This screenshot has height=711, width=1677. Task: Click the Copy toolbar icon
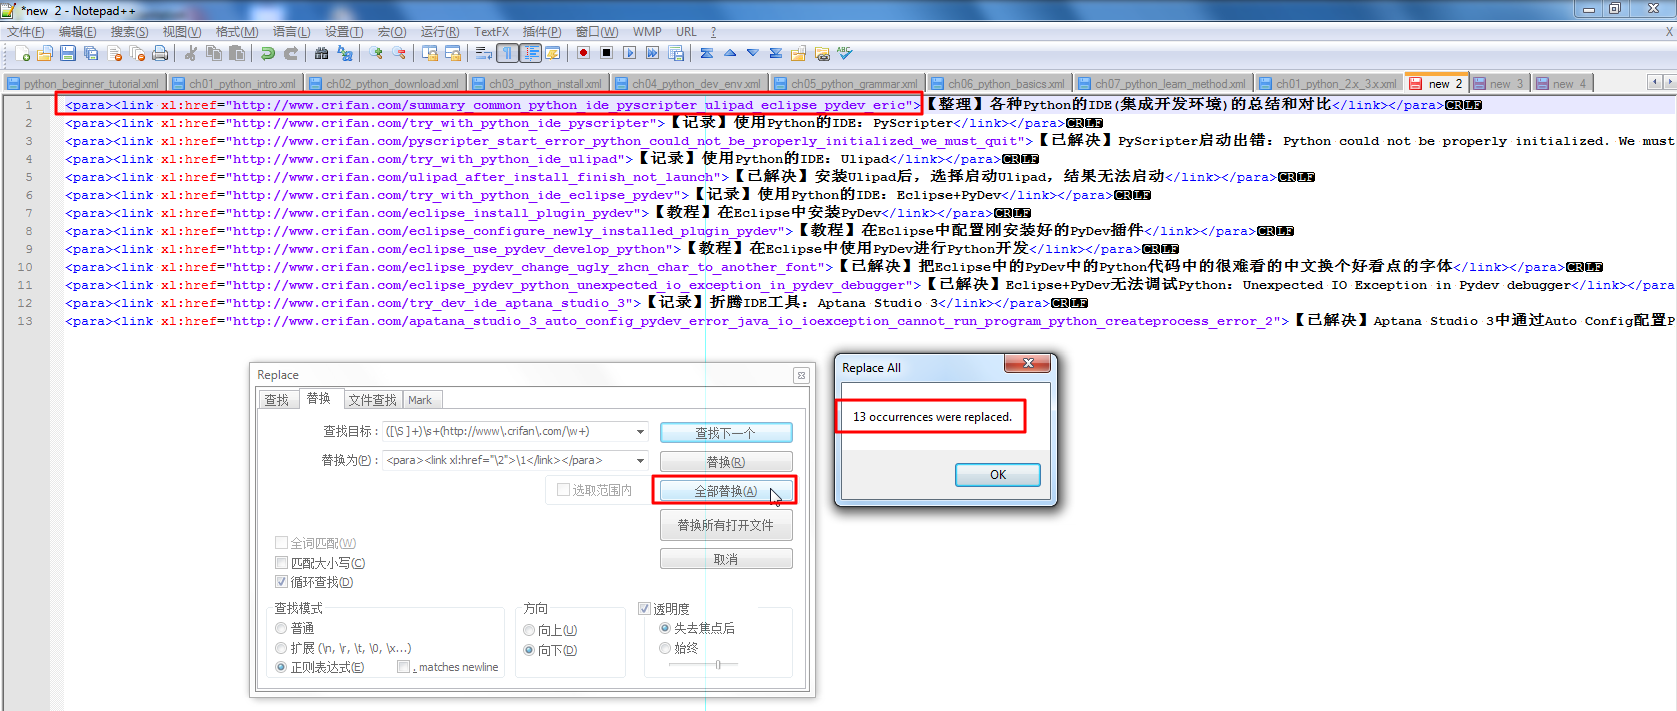click(213, 53)
